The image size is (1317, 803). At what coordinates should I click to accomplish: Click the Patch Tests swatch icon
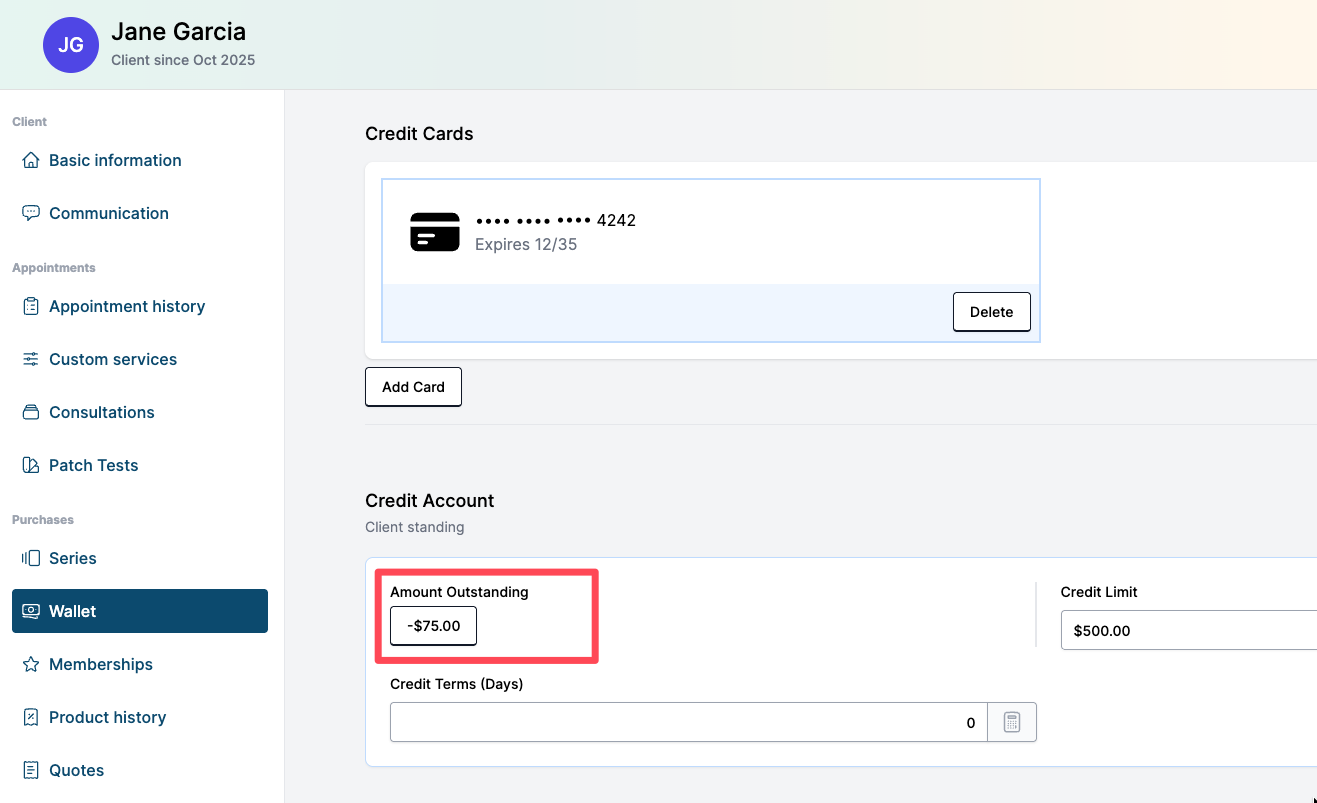(x=31, y=465)
